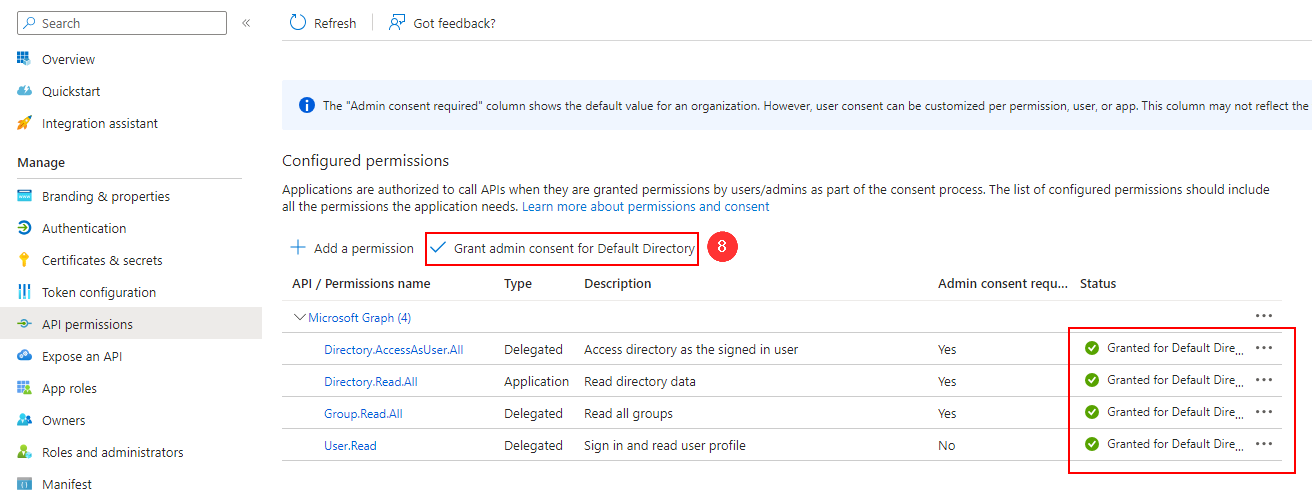Click the Certificates & secrets key icon
Viewport: 1312px width, 492px height.
coord(25,260)
